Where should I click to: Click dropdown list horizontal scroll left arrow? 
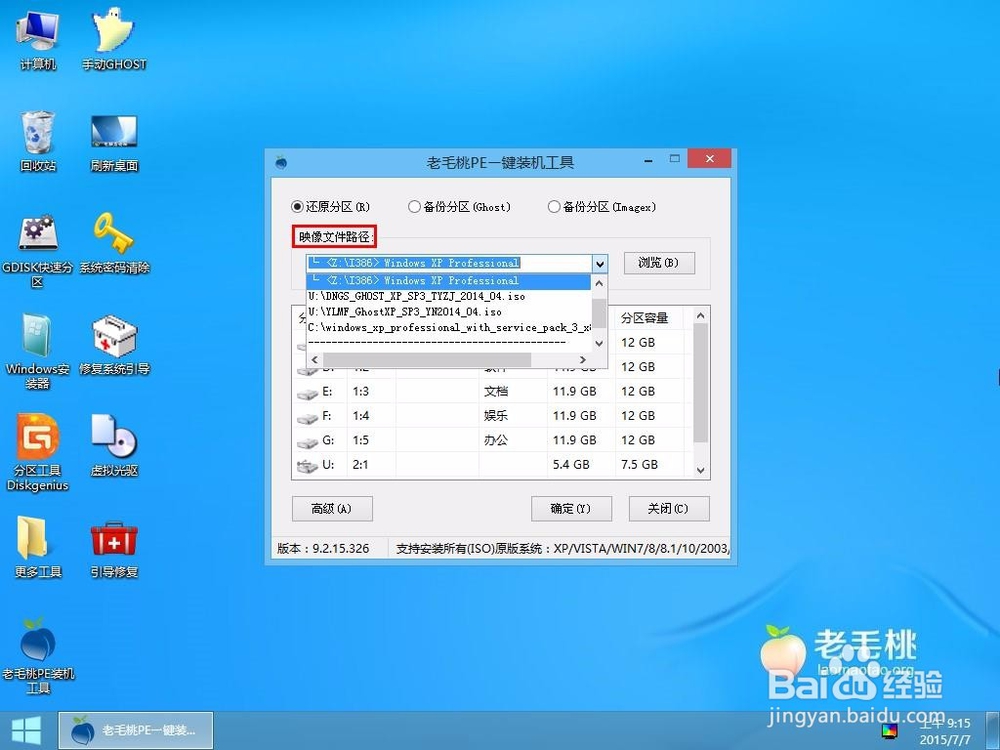tap(314, 360)
